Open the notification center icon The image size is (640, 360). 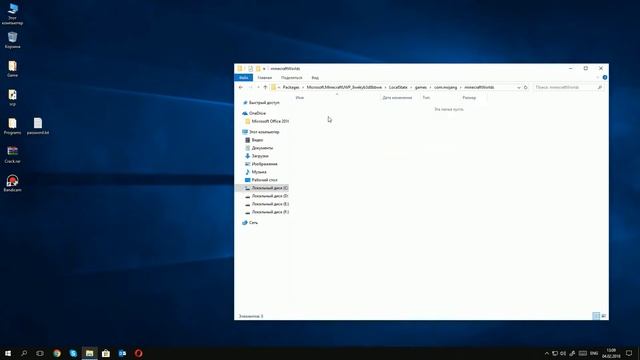click(629, 353)
